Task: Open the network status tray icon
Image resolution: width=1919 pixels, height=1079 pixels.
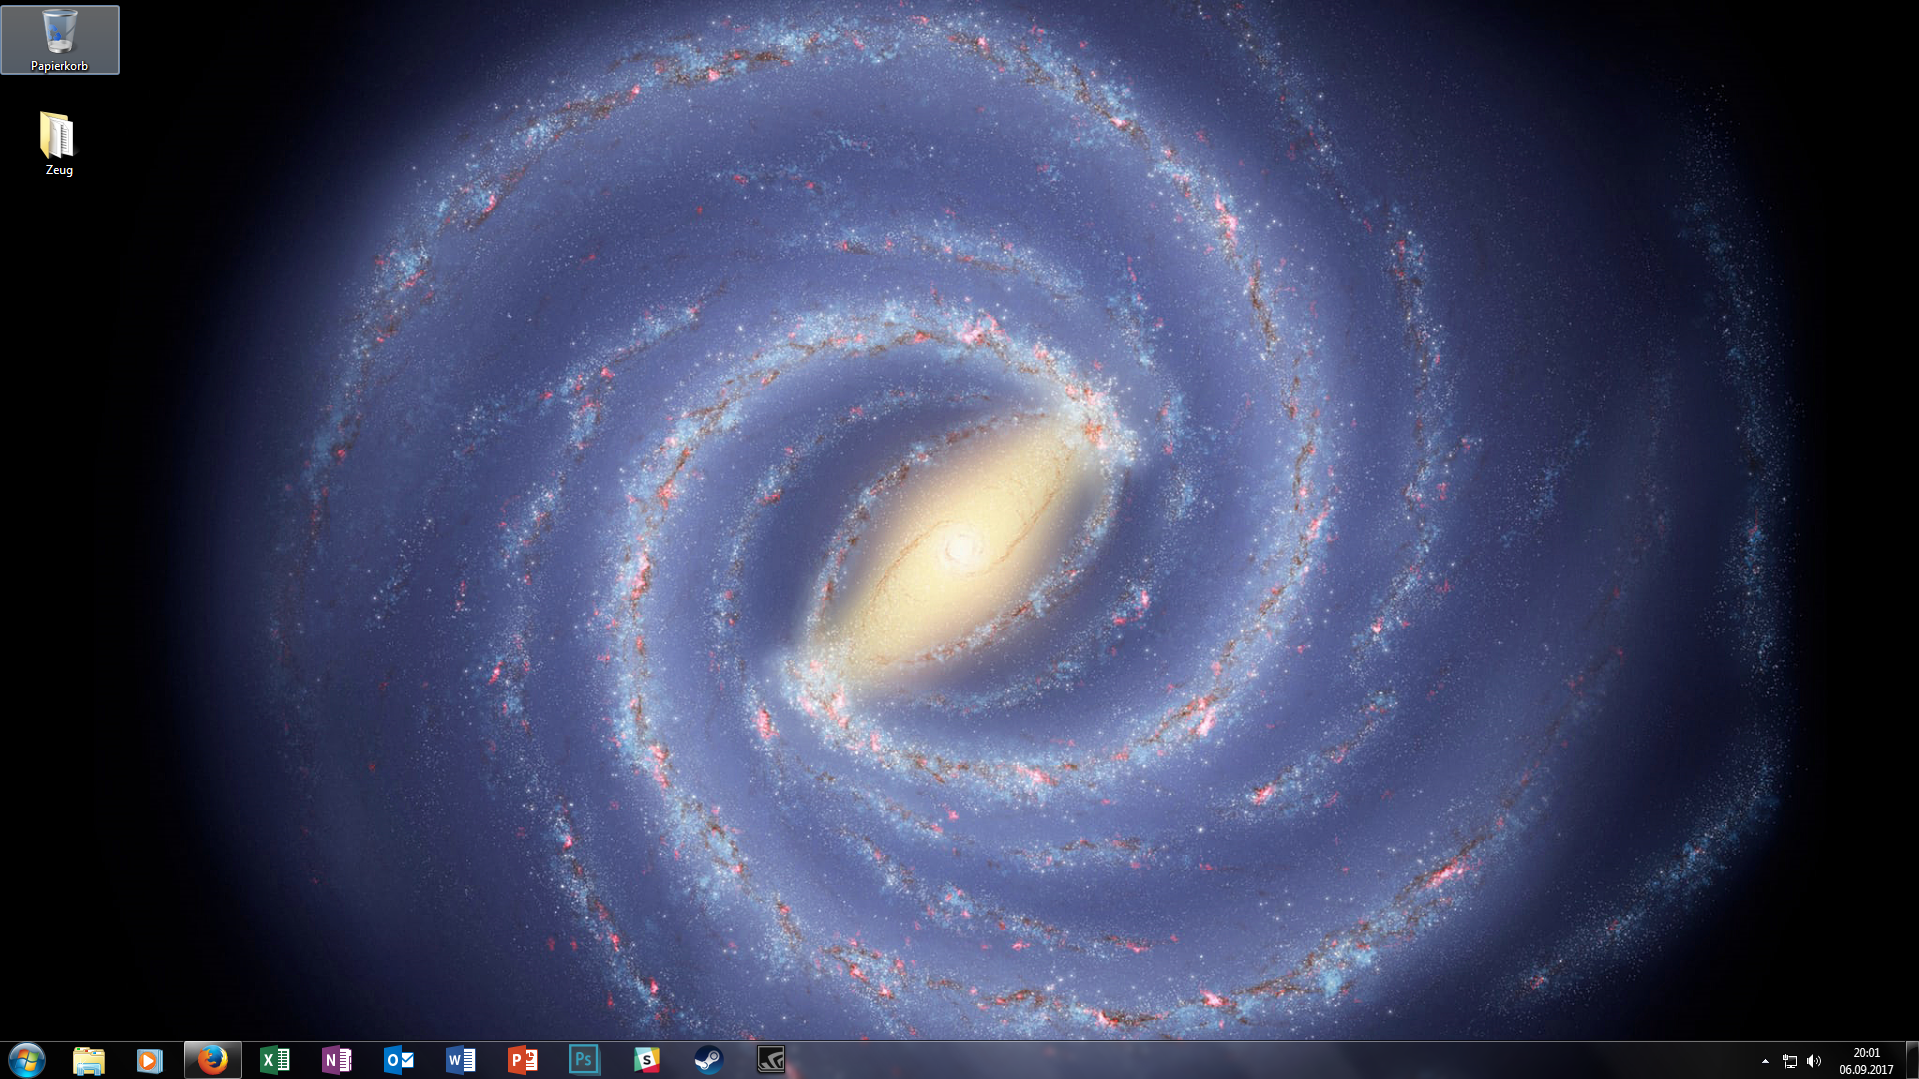Action: 1790,1061
